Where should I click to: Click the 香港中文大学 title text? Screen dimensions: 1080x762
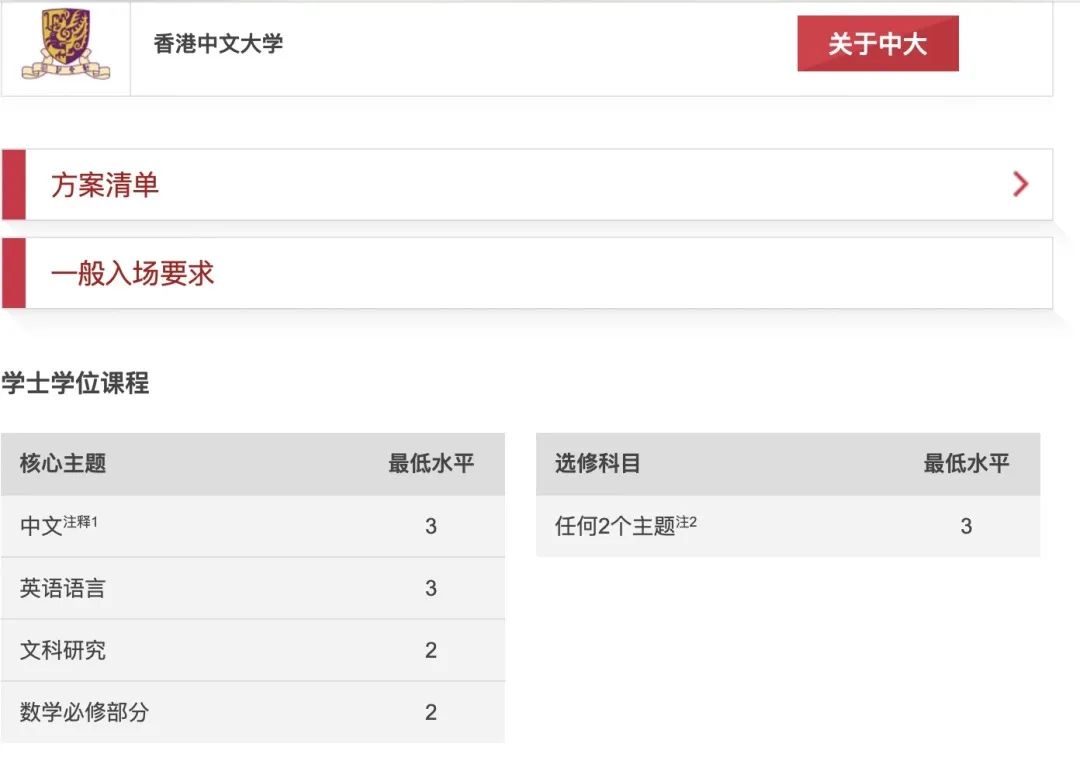click(218, 43)
